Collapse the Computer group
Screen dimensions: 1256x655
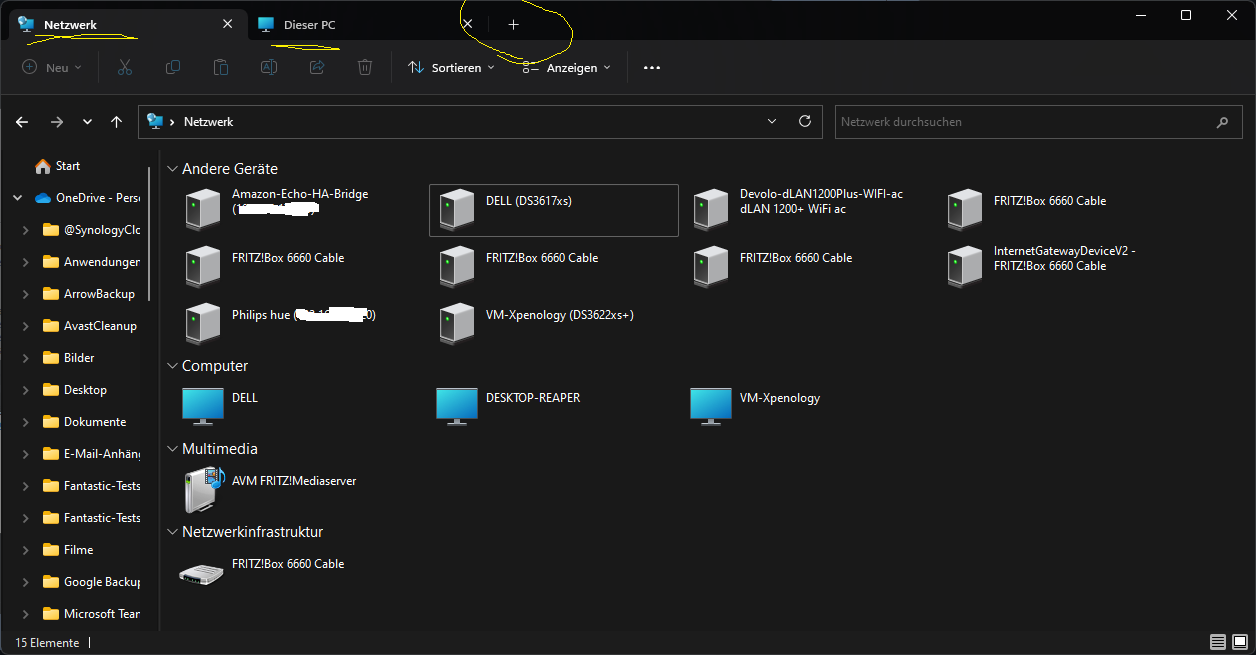click(172, 366)
